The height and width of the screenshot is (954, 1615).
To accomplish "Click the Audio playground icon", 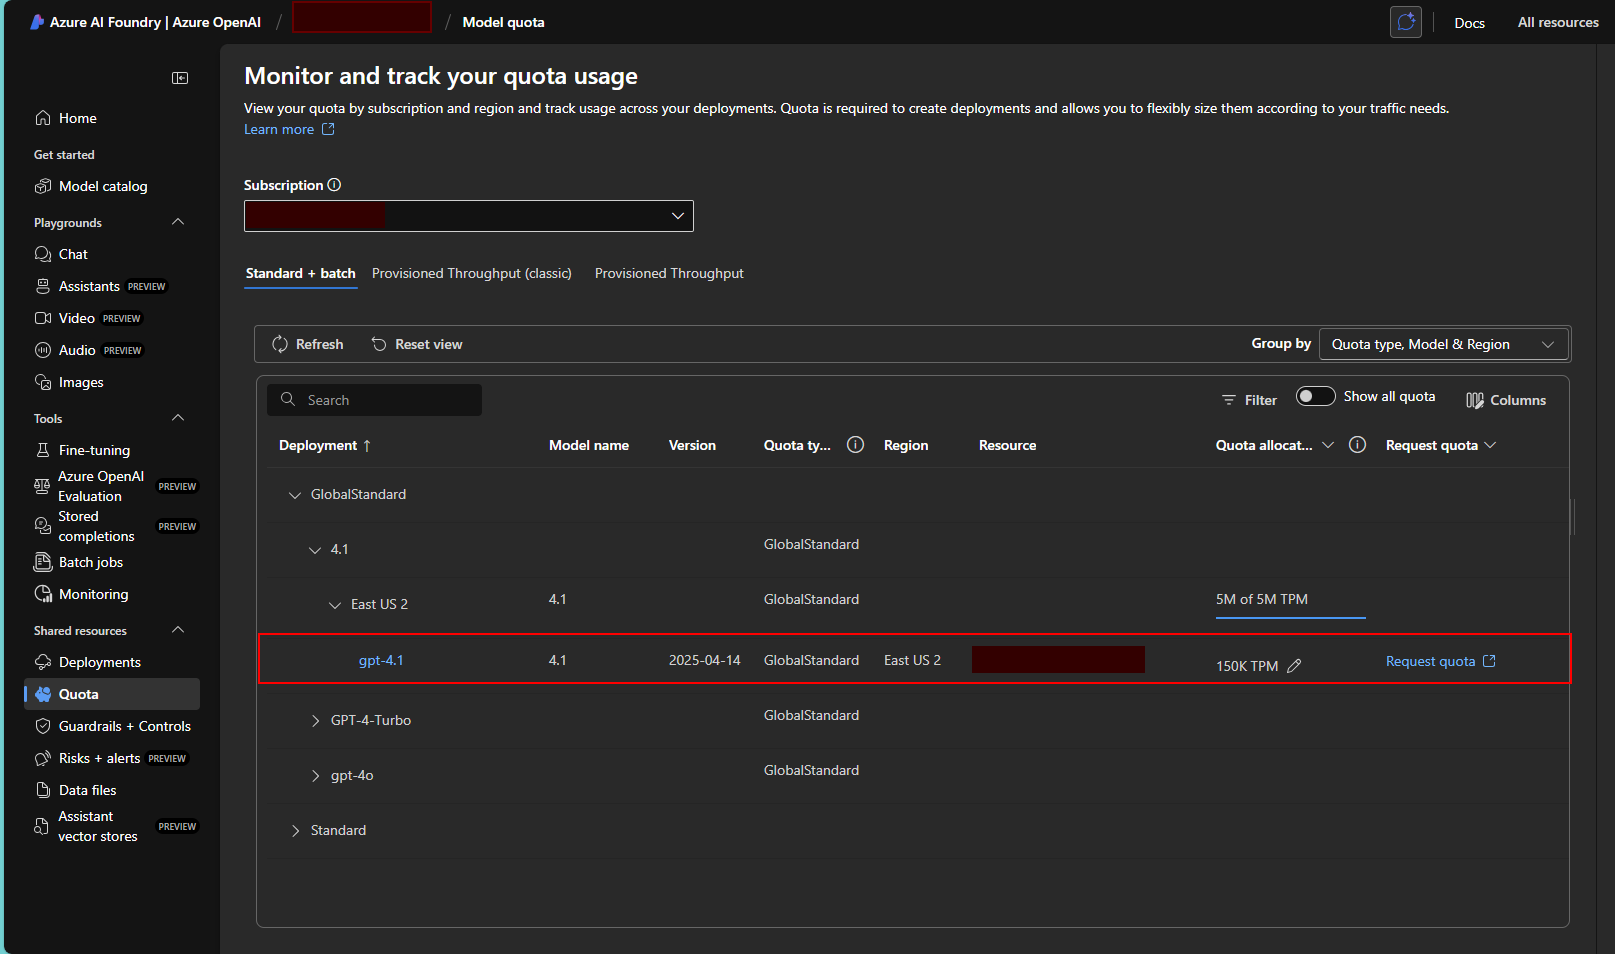I will 43,350.
